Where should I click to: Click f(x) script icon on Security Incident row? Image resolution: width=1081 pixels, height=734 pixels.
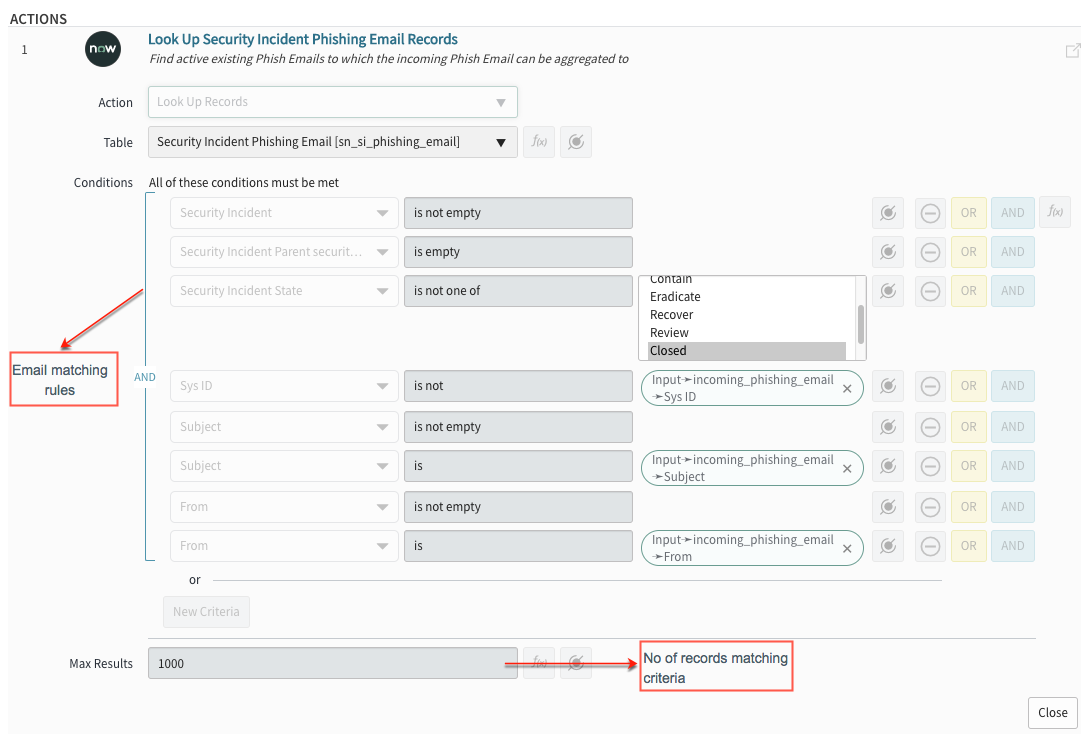pyautogui.click(x=1055, y=212)
